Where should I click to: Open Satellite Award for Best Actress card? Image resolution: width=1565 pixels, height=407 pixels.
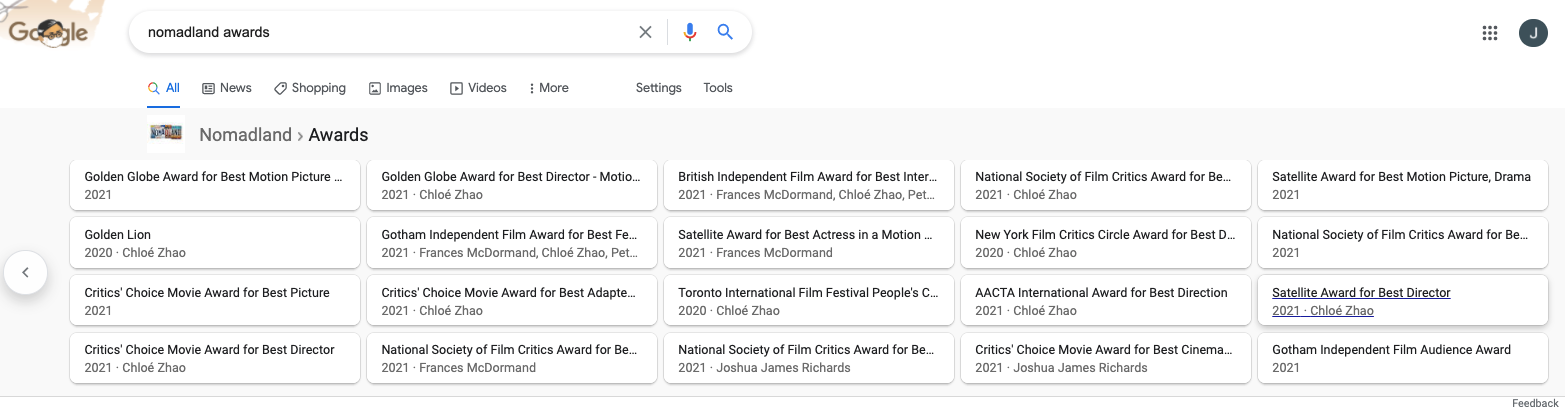[x=809, y=243]
